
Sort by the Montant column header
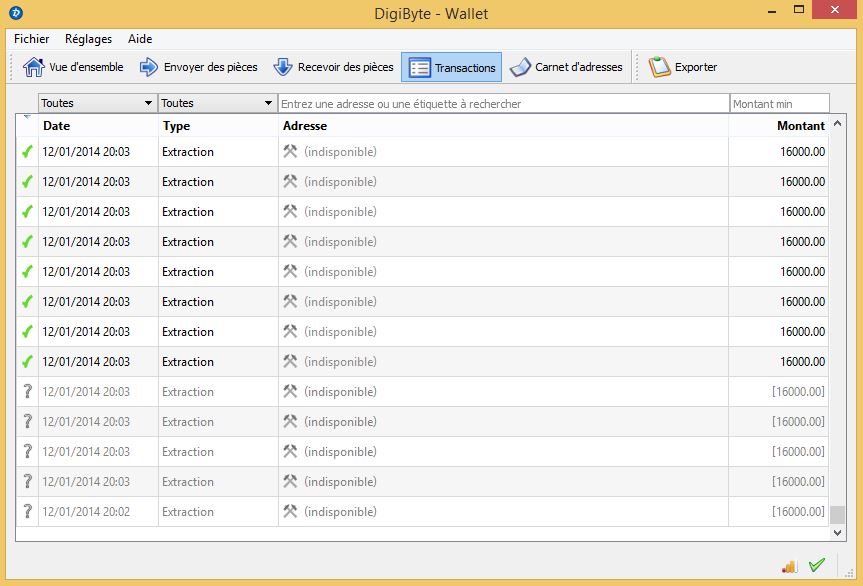click(779, 125)
